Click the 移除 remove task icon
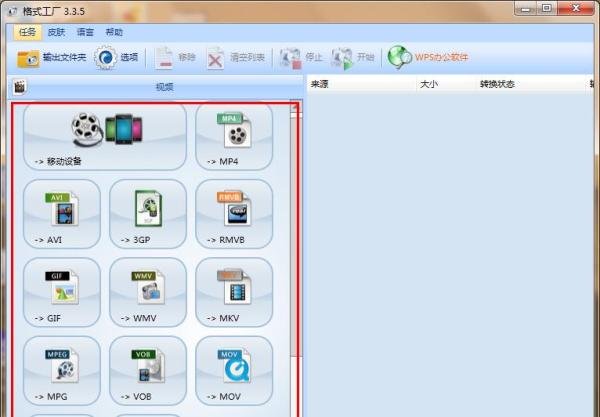 tap(164, 58)
